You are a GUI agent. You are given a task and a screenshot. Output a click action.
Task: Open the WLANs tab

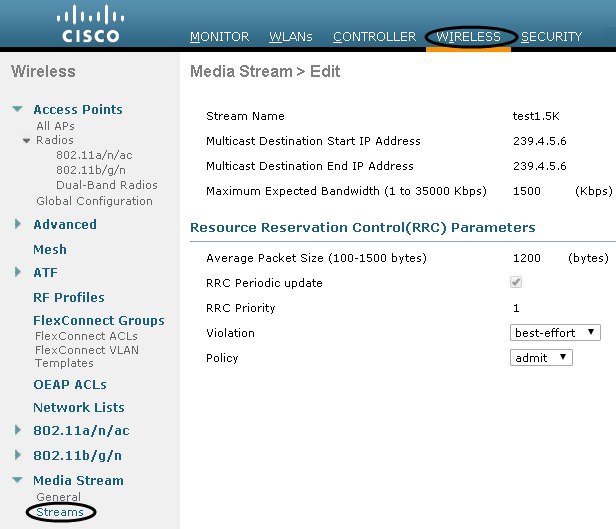[291, 37]
